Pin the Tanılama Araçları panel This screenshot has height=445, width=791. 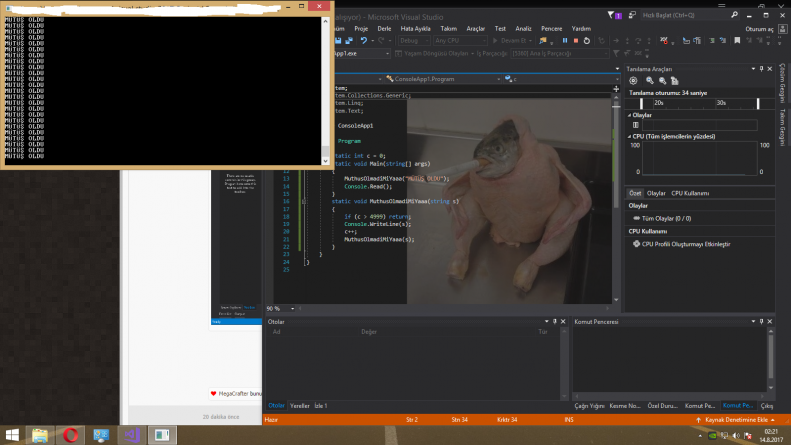click(x=761, y=69)
